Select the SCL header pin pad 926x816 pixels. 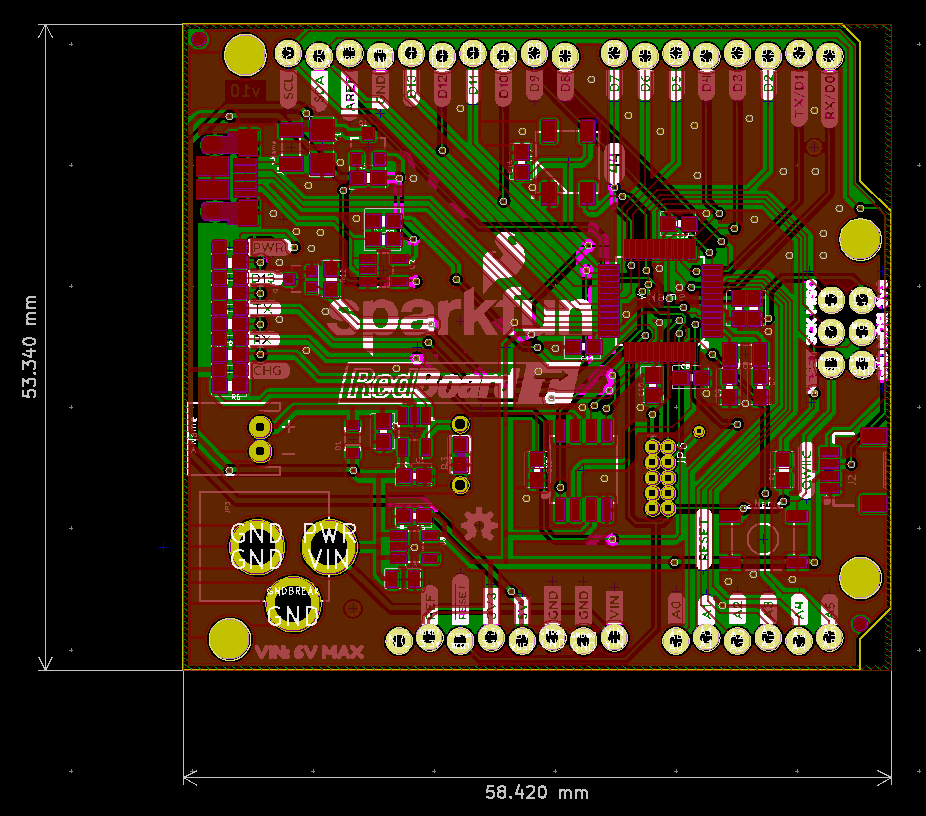[288, 54]
